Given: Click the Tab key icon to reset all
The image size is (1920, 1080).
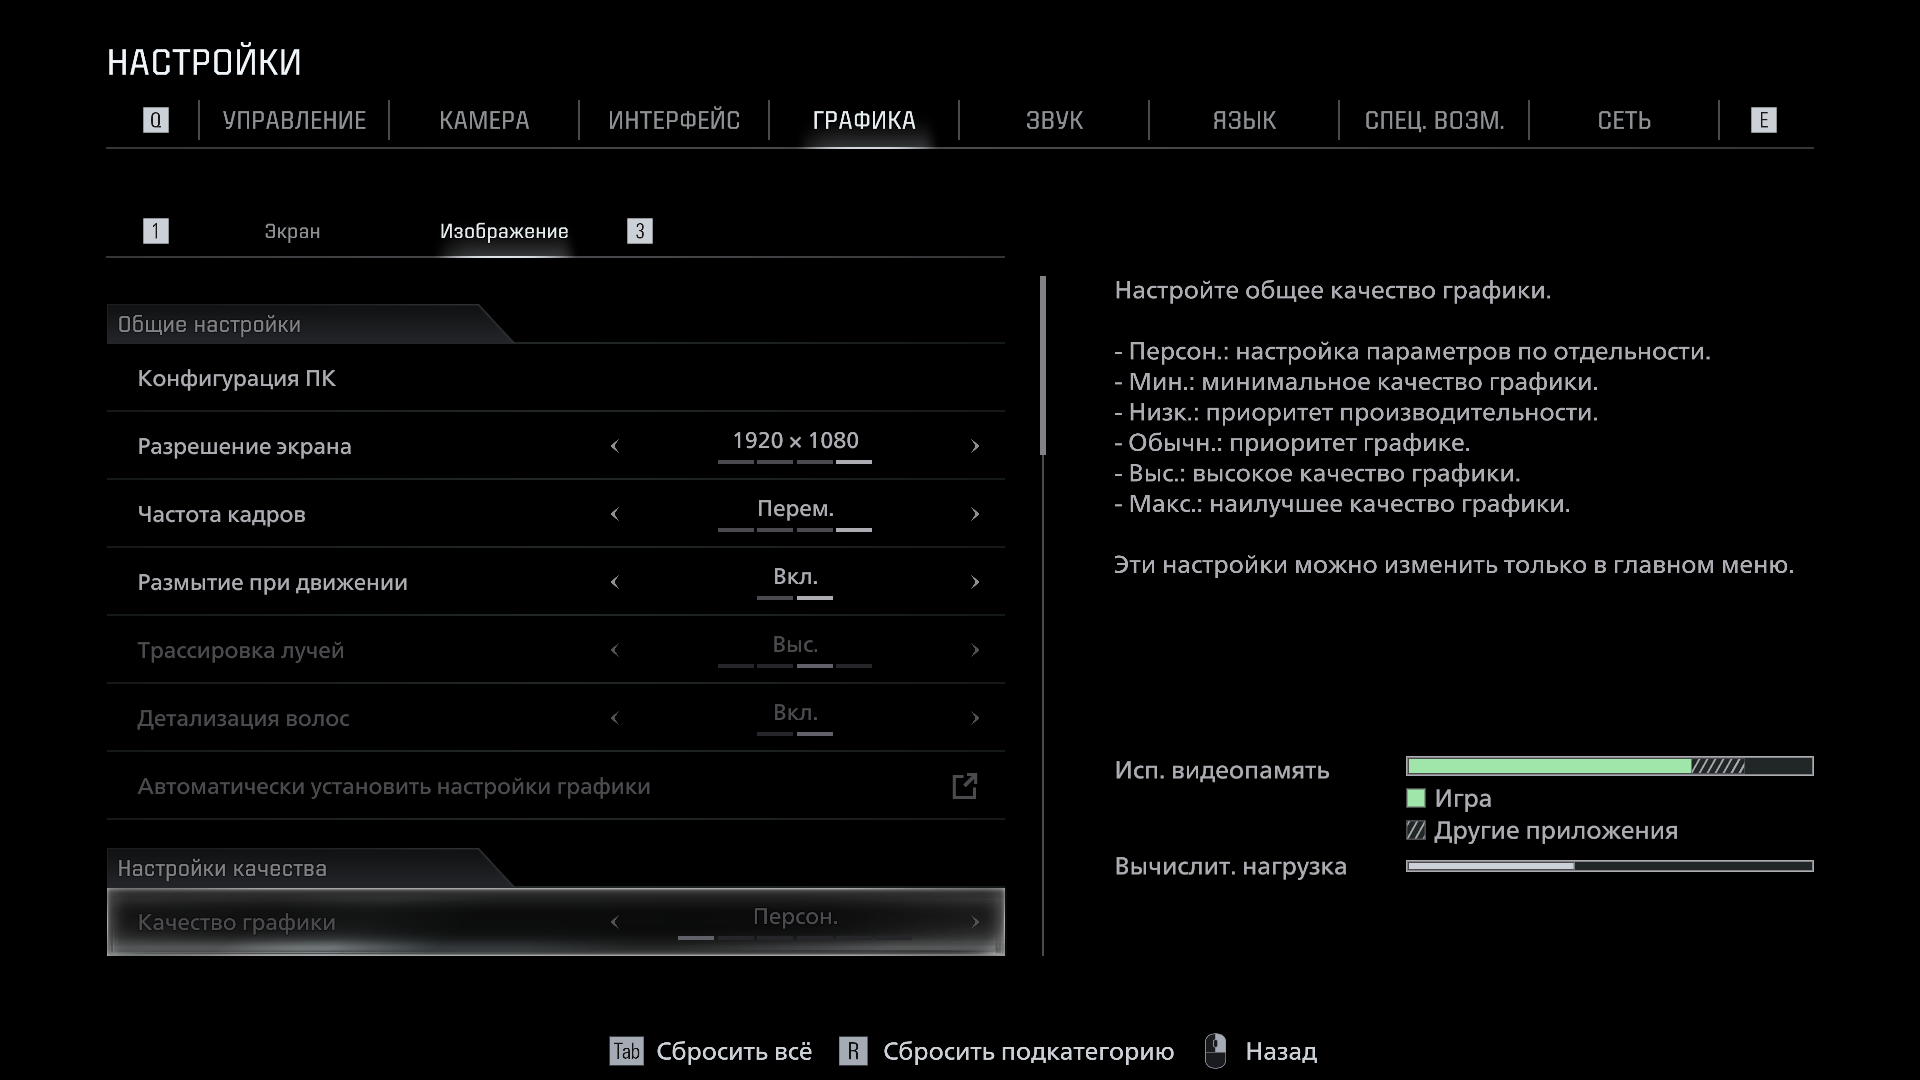Looking at the screenshot, I should [626, 1051].
